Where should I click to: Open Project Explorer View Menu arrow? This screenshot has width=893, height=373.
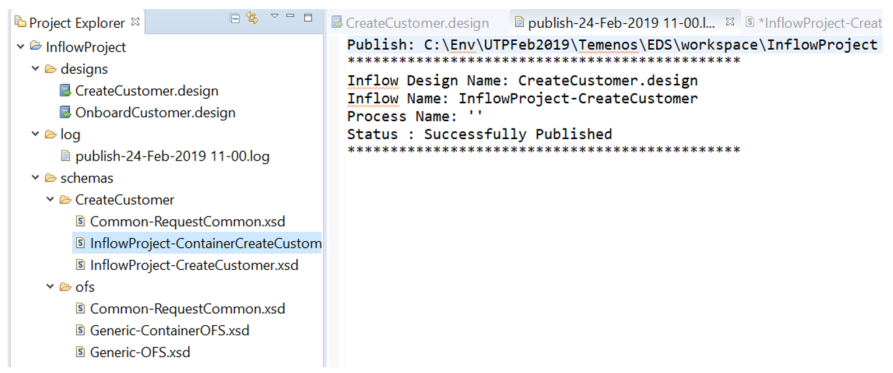275,16
